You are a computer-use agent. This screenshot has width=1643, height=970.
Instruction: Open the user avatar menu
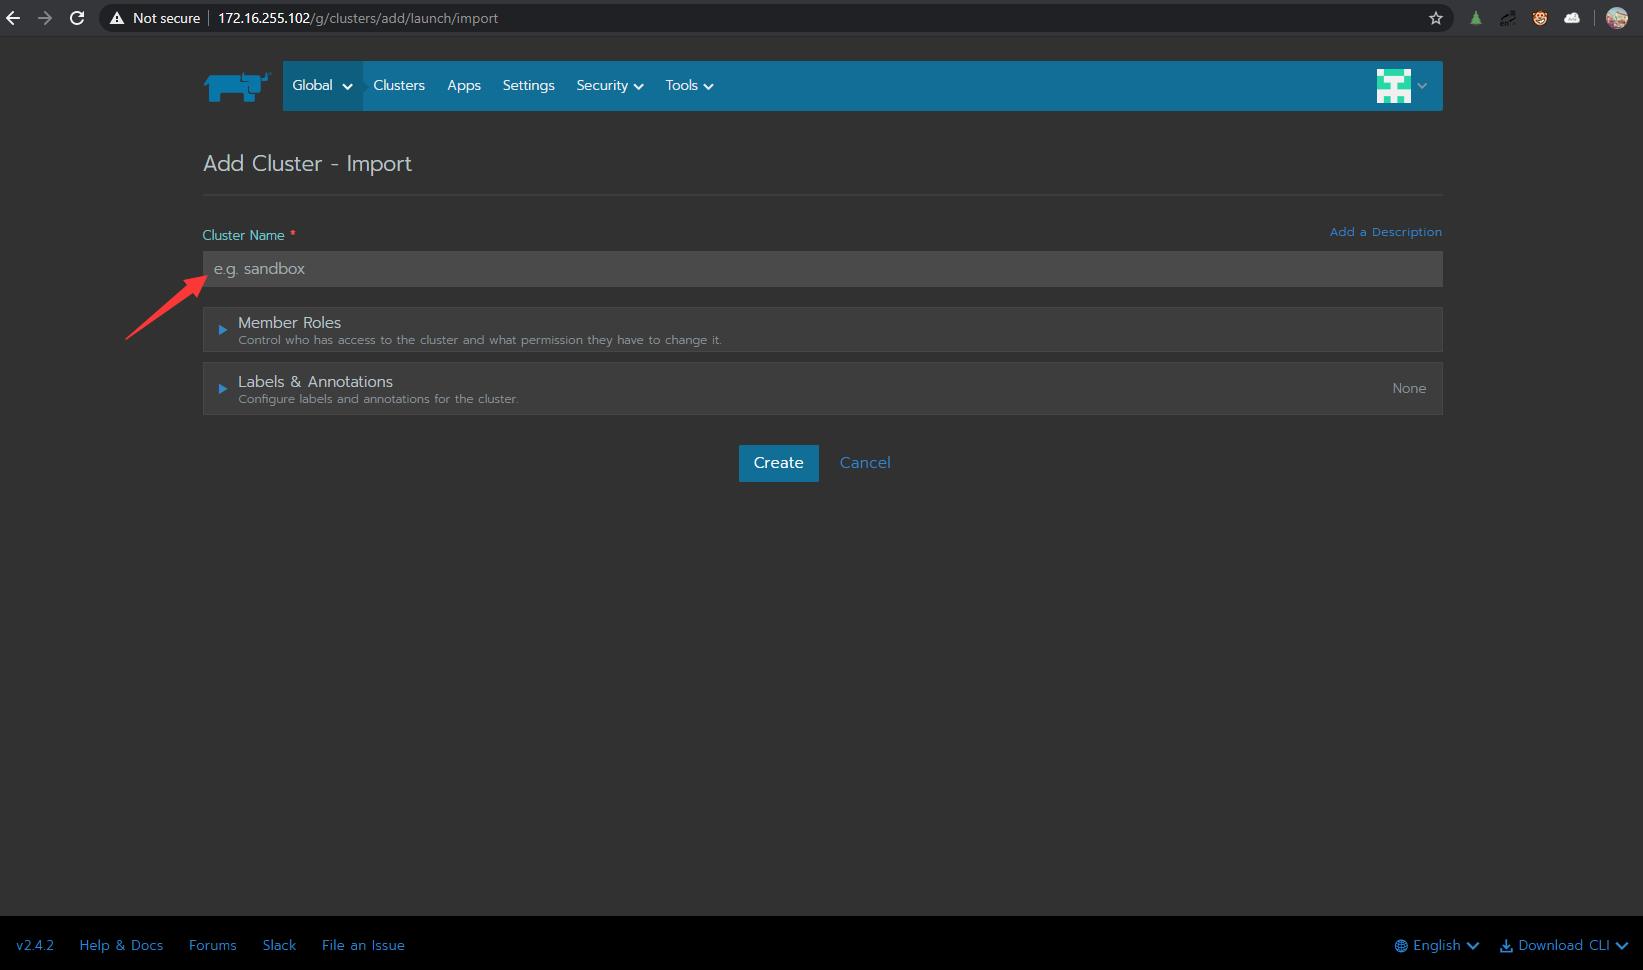(x=1400, y=86)
